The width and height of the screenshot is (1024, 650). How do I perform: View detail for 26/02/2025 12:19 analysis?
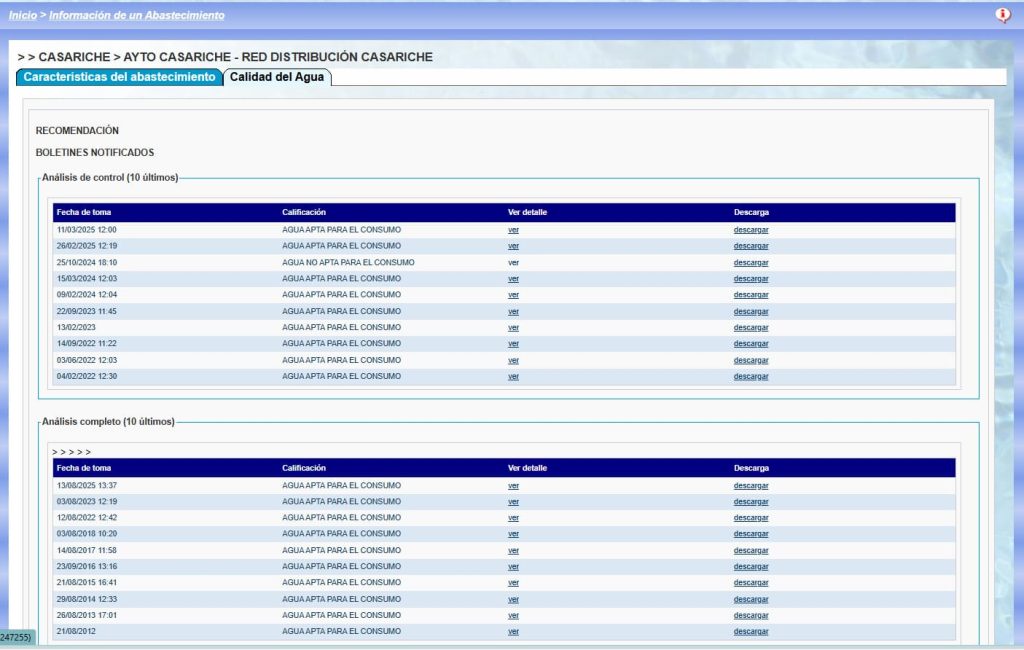click(513, 246)
